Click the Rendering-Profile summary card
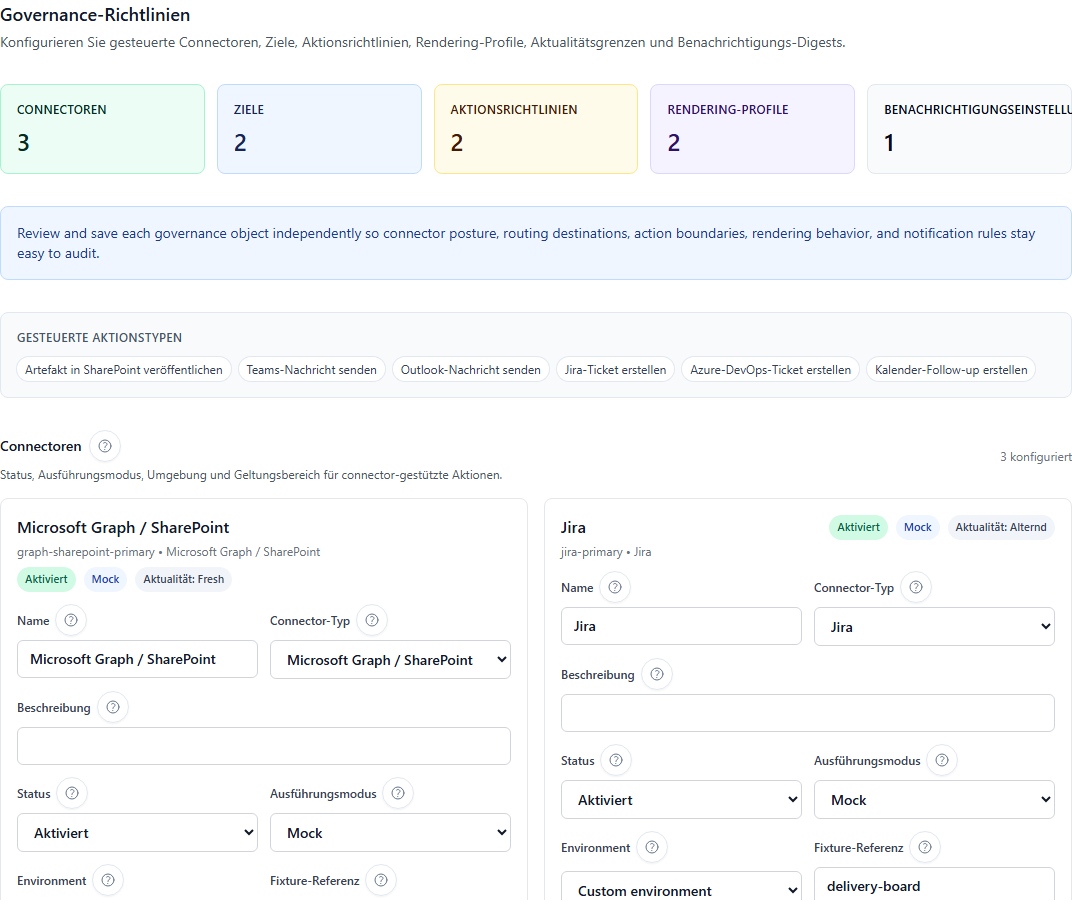Viewport: 1072px width, 912px height. point(752,129)
